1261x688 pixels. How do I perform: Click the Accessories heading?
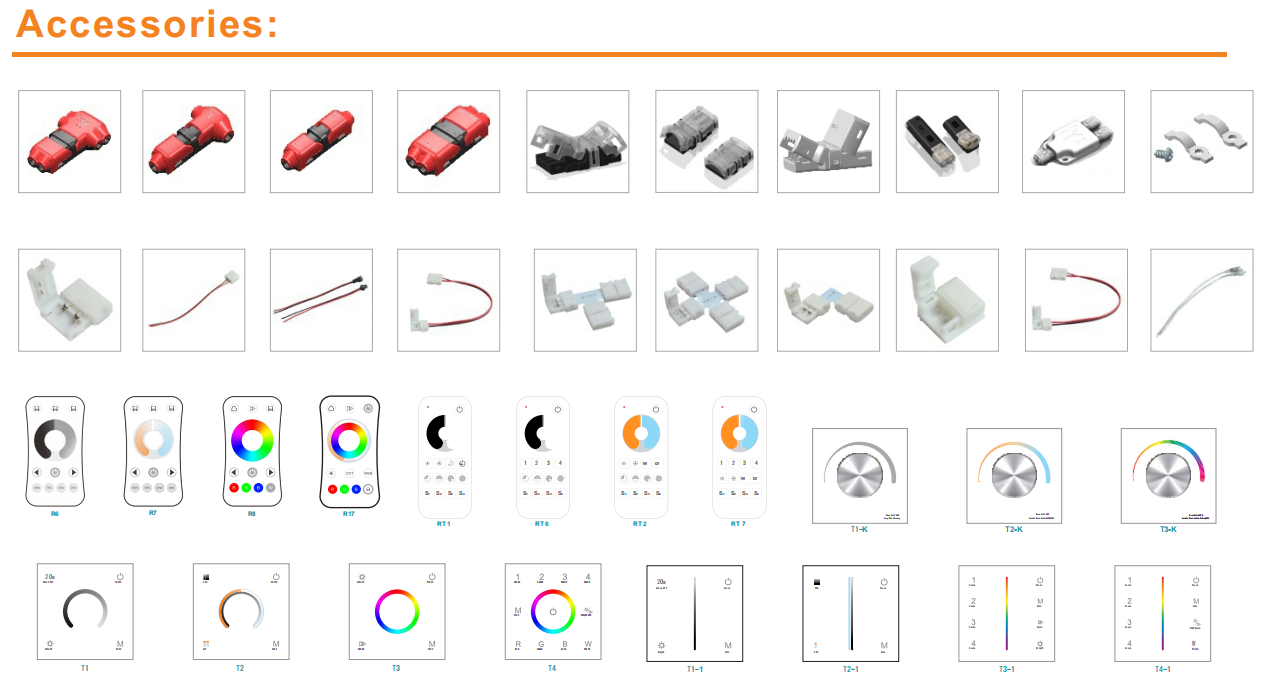(x=147, y=23)
